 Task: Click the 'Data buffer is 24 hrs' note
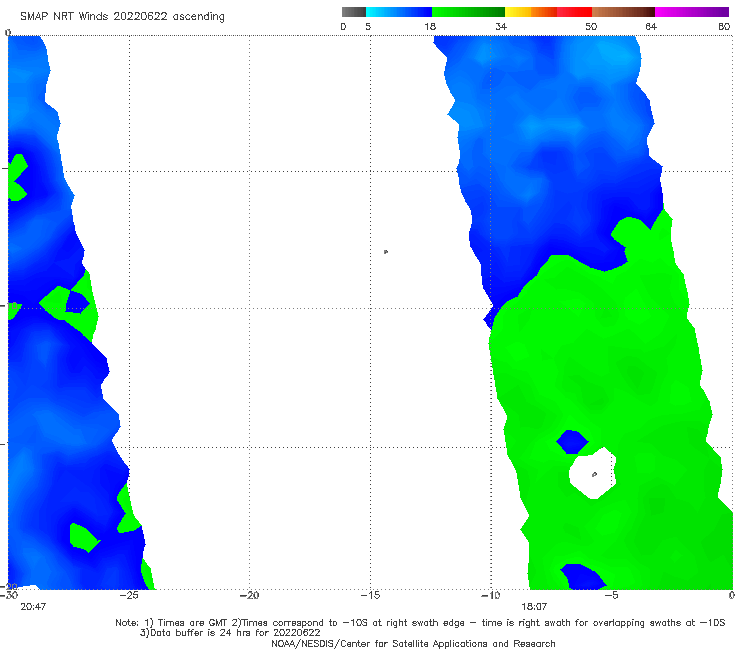pos(230,633)
